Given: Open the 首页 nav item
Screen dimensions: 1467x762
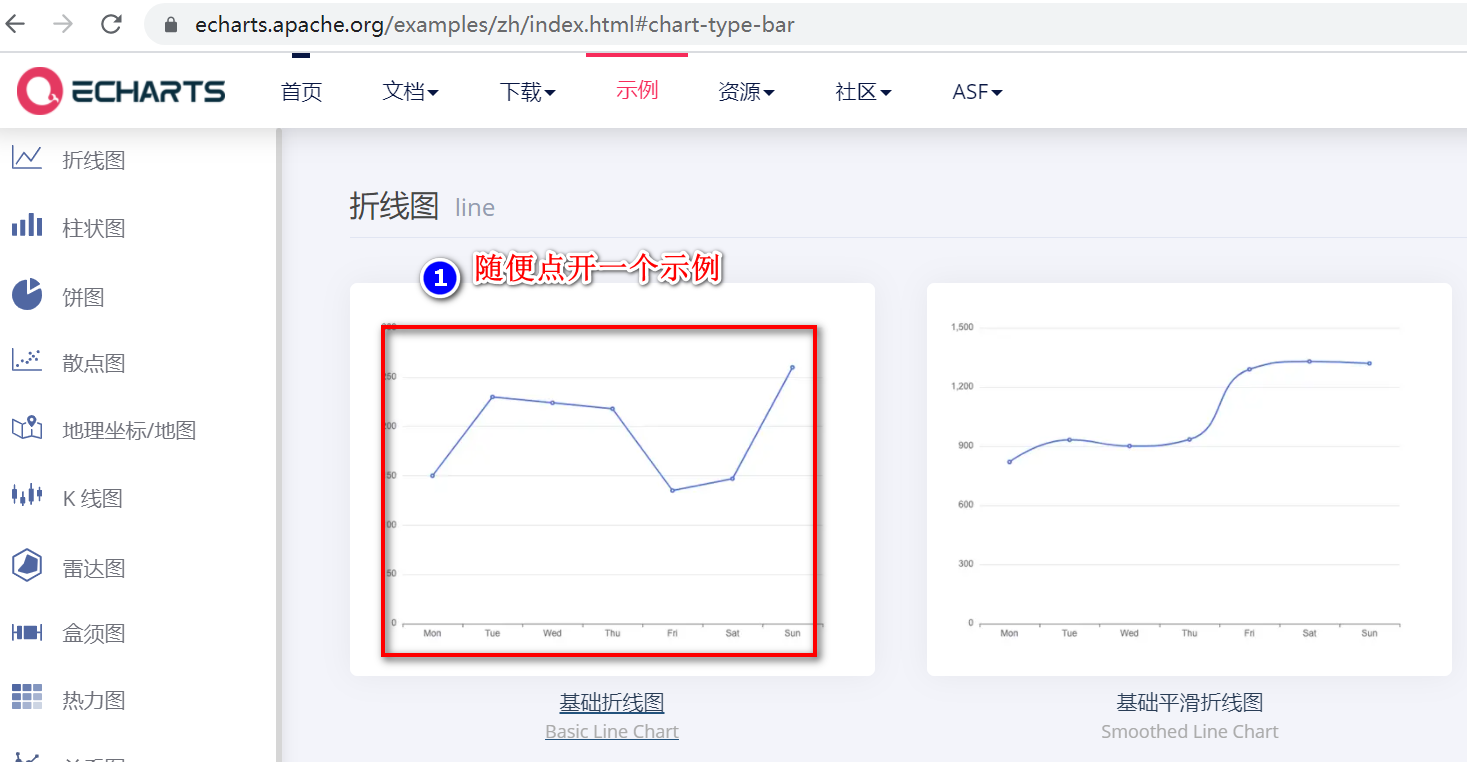Looking at the screenshot, I should (302, 92).
